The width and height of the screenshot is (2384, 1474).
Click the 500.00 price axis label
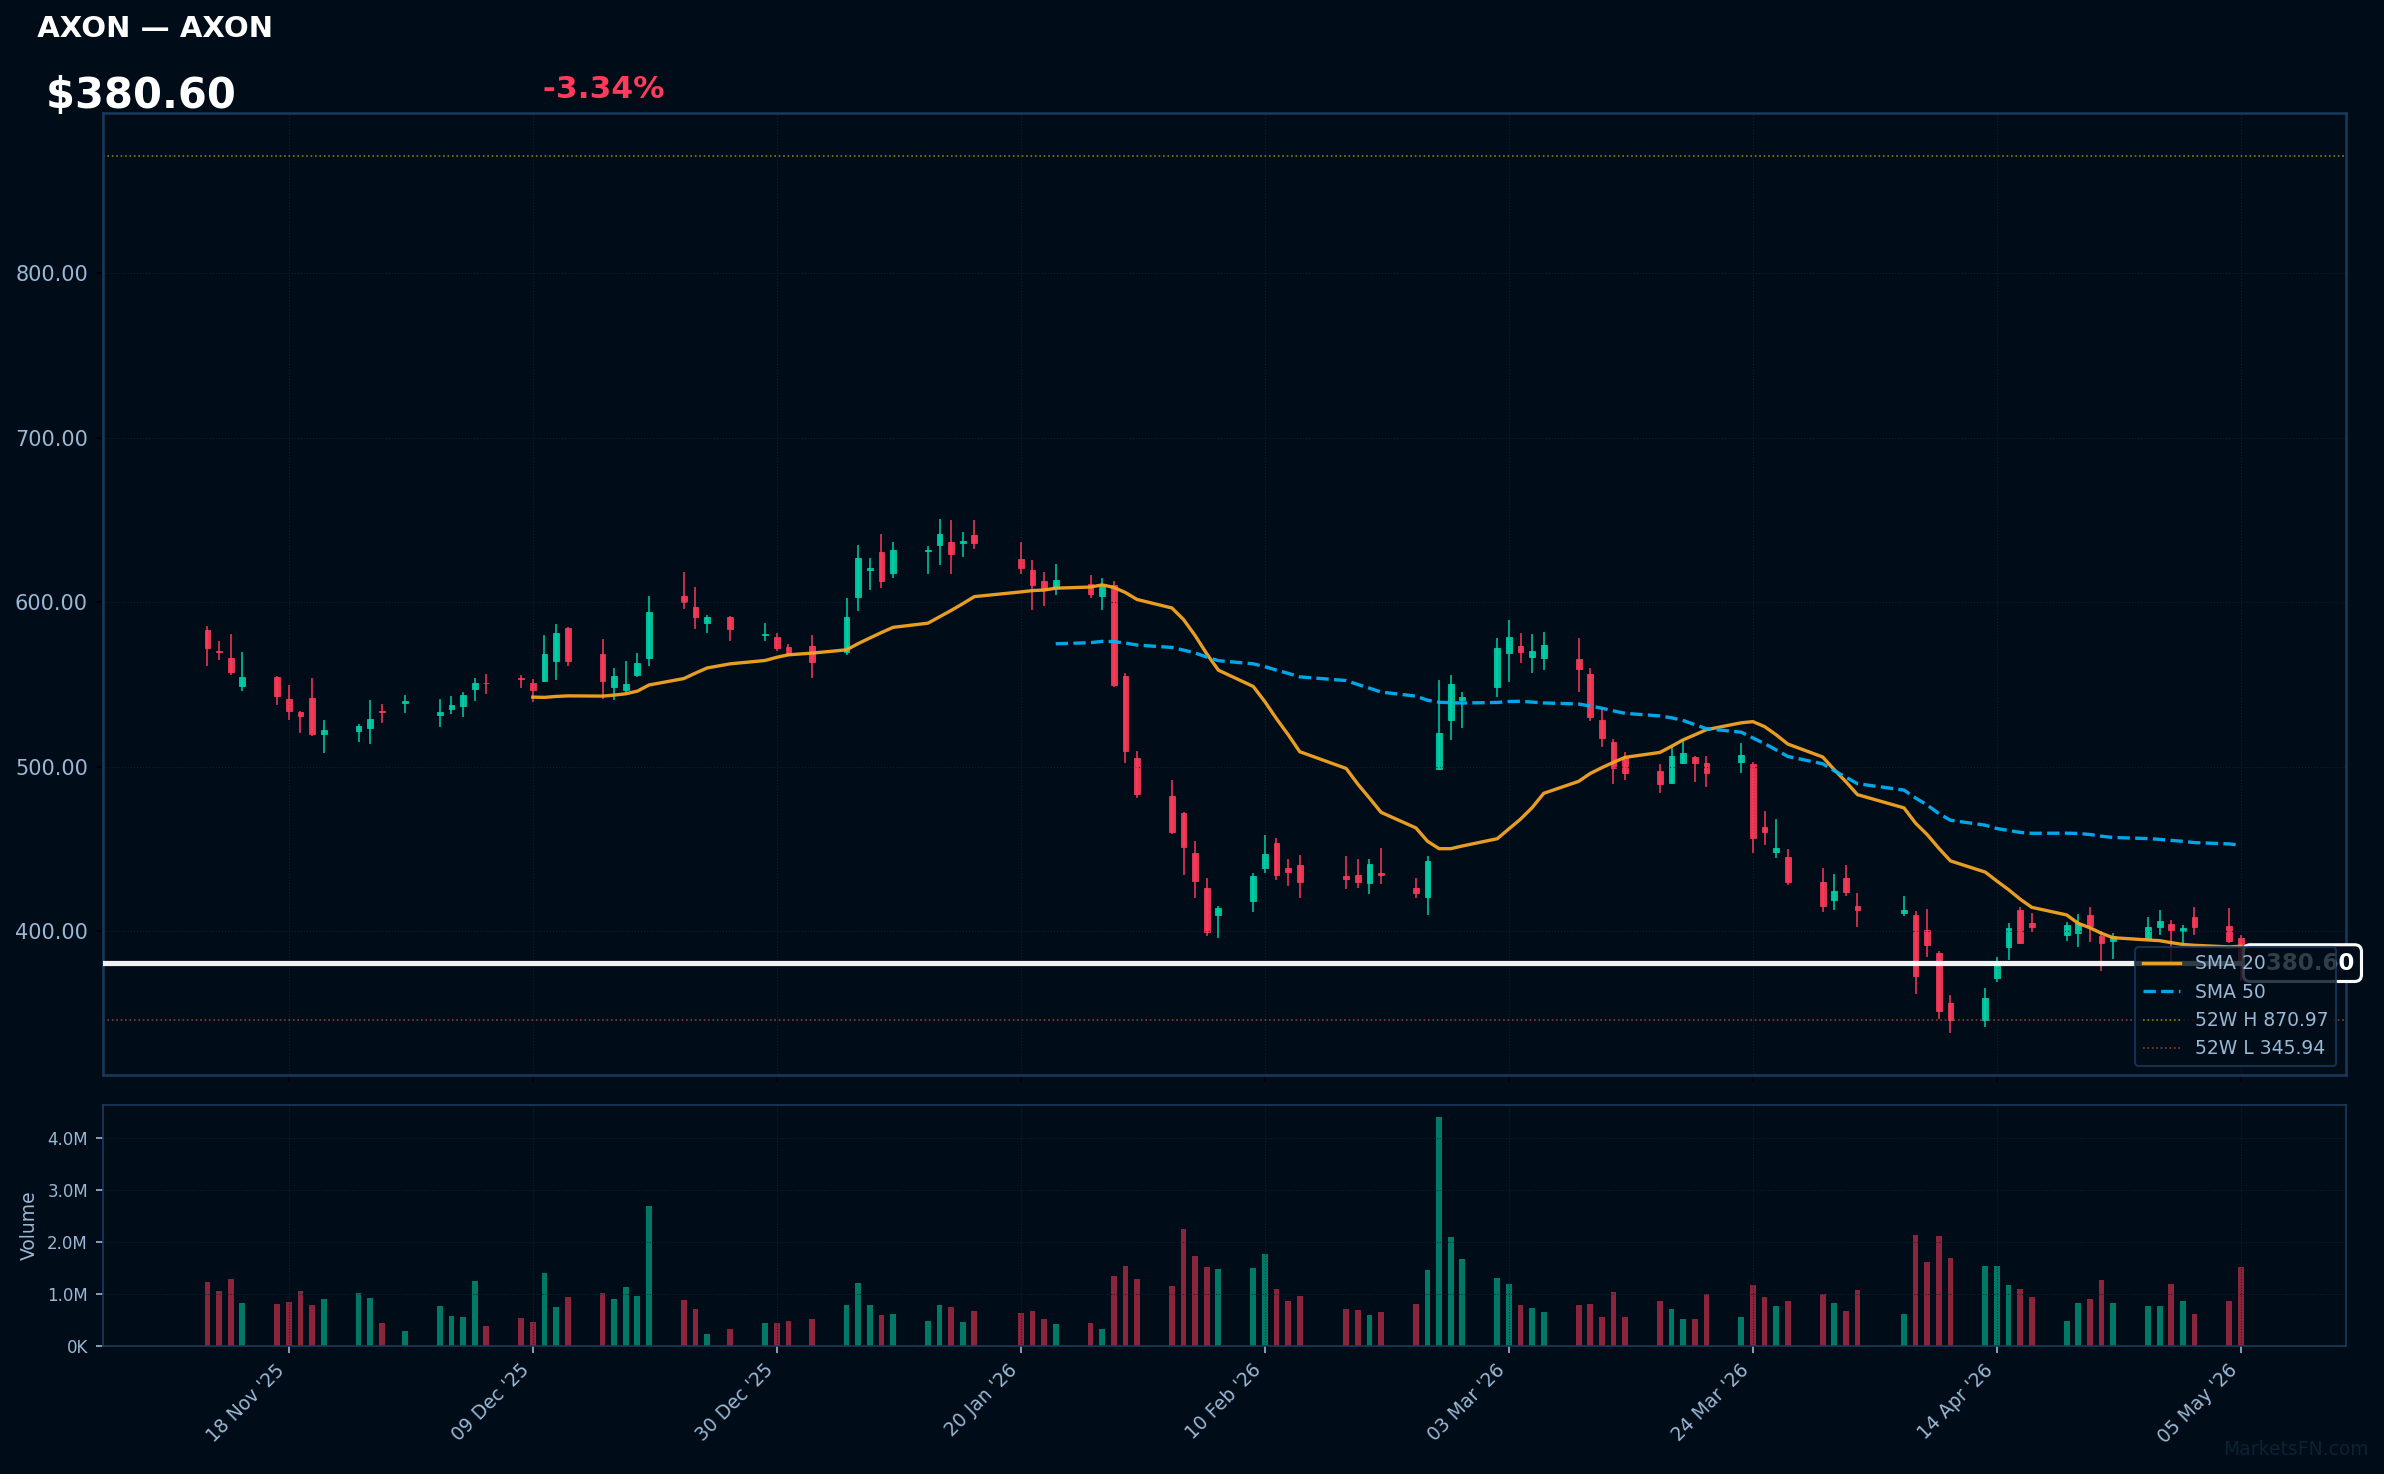tap(52, 767)
